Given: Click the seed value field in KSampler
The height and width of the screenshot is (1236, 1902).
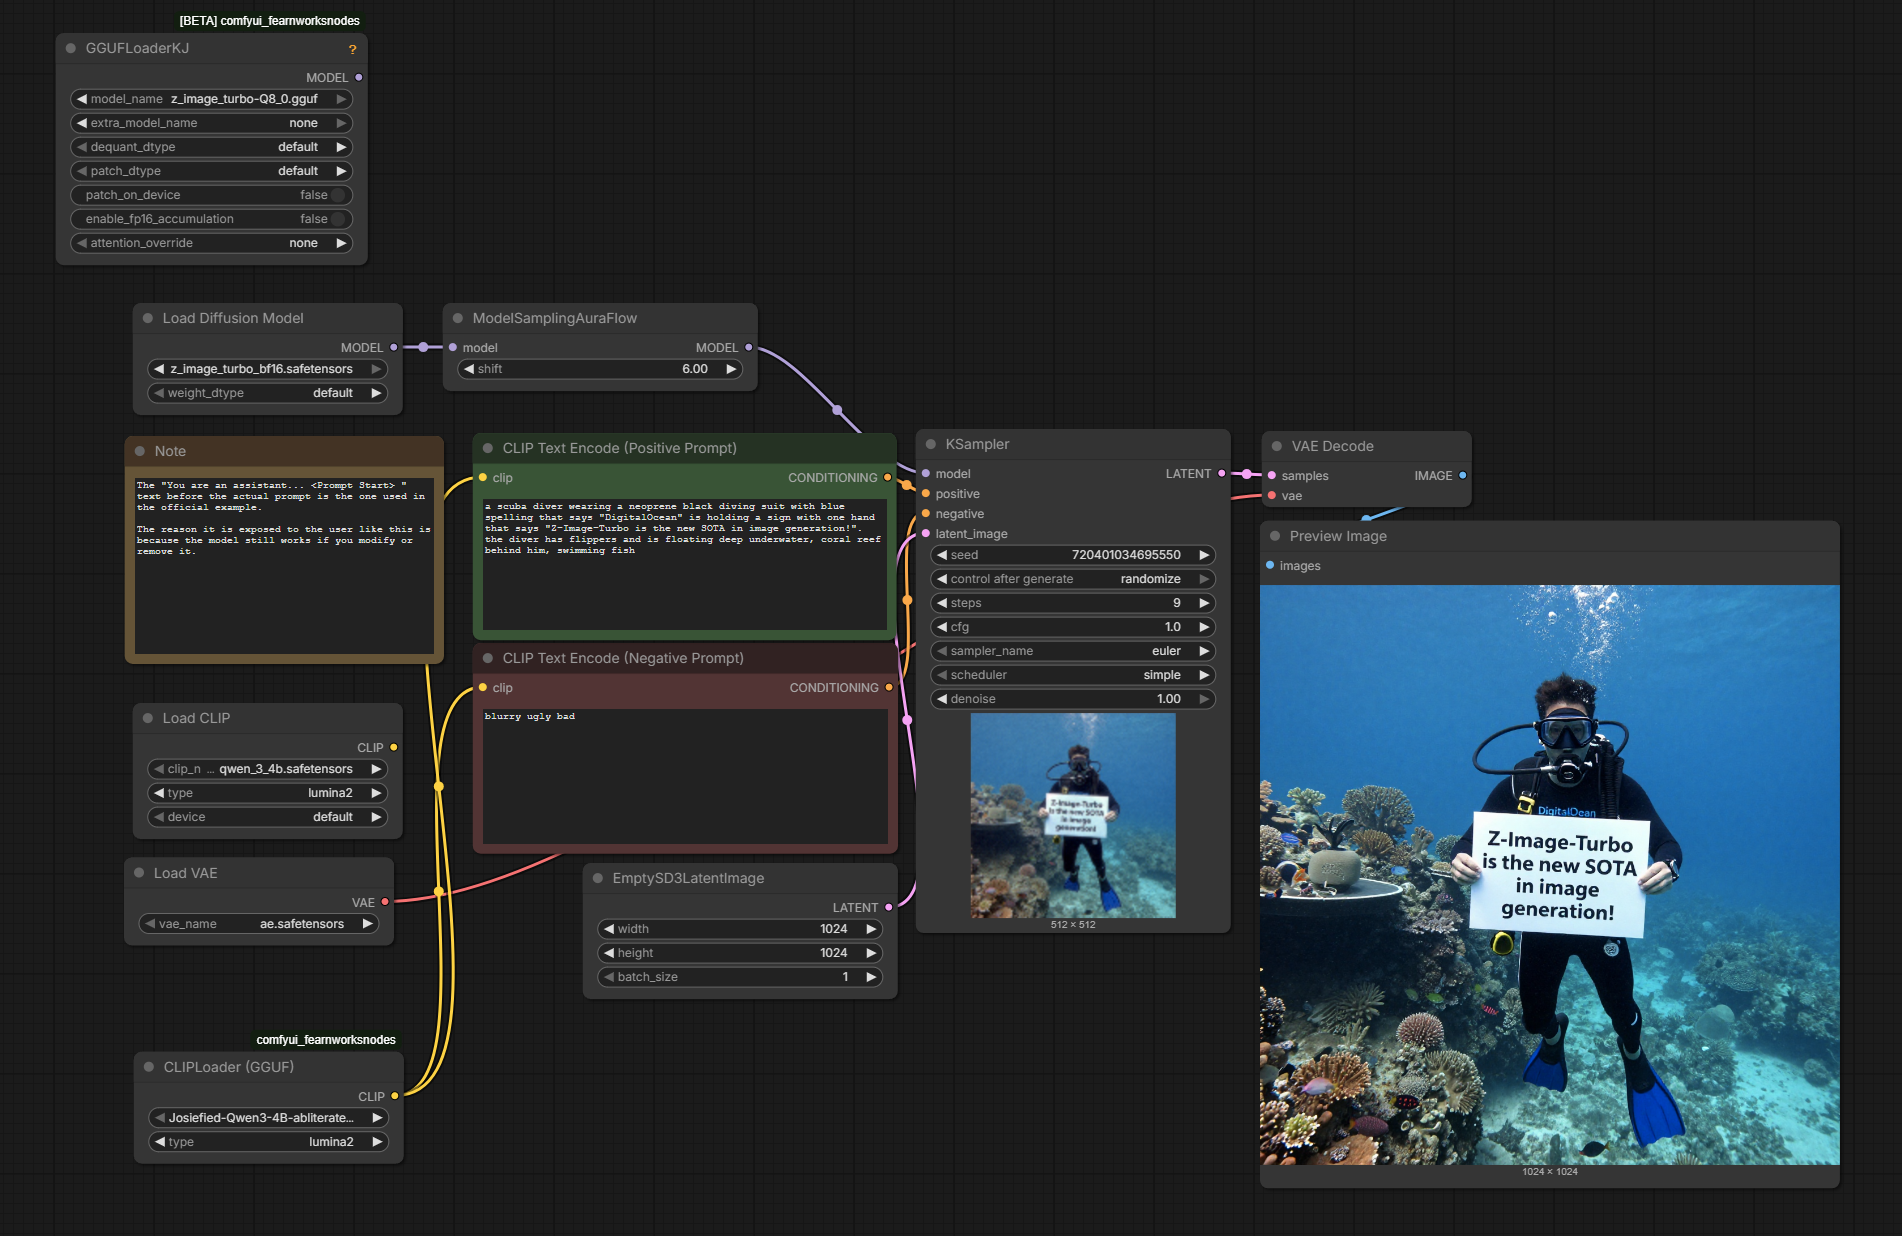Looking at the screenshot, I should [1073, 555].
